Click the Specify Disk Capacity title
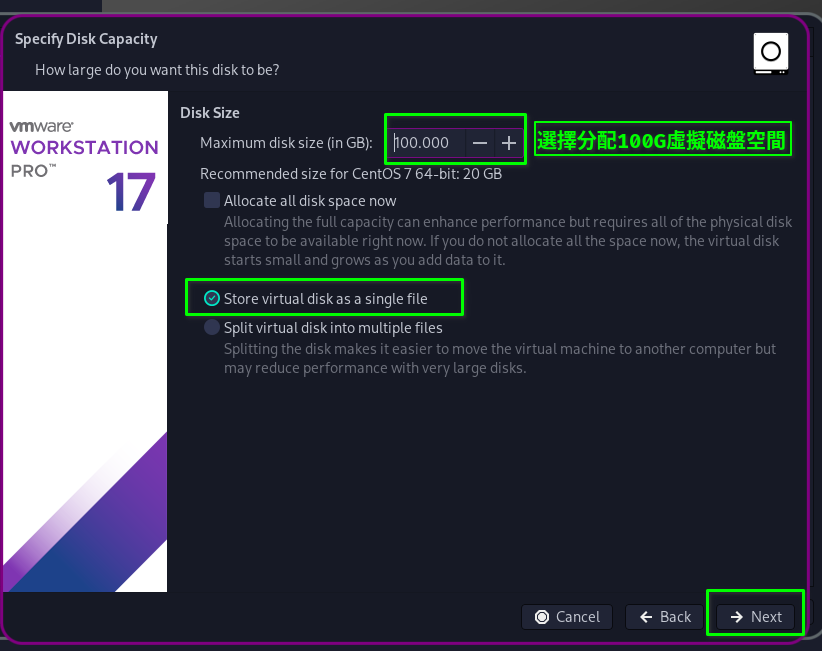The height and width of the screenshot is (651, 822). pos(86,39)
